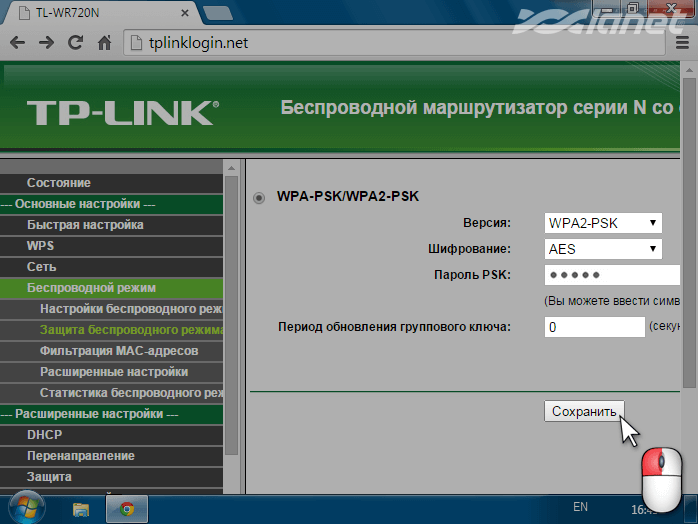
Task: Click the sidebar menu scrollbar thumb
Action: coord(231,315)
